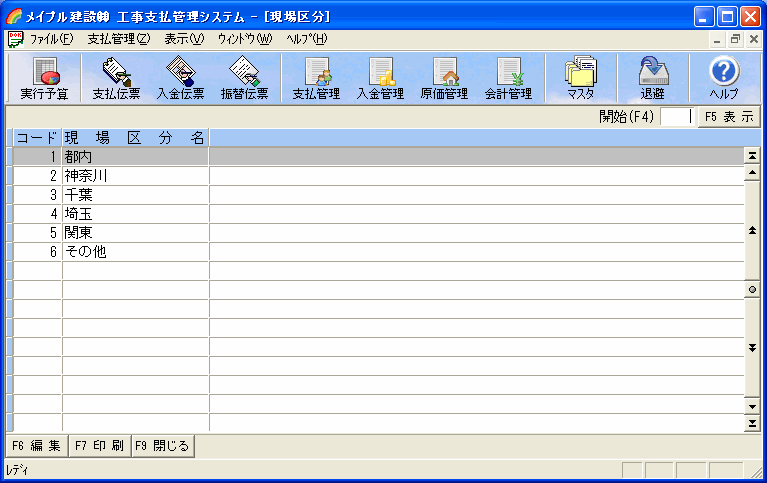
Task: Click the 入金管理 deposit management icon
Action: 380,78
